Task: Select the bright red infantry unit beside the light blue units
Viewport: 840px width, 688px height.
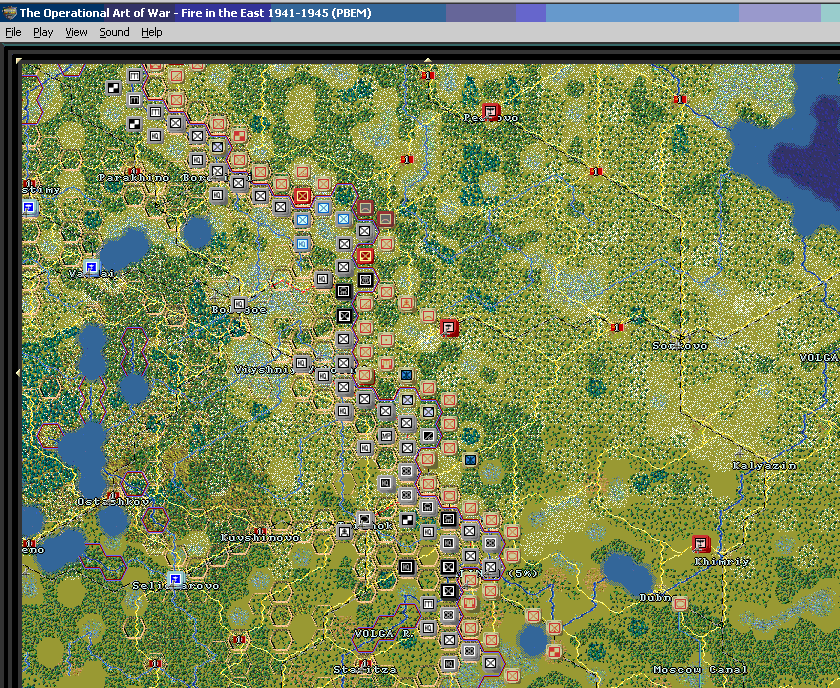Action: coord(302,196)
